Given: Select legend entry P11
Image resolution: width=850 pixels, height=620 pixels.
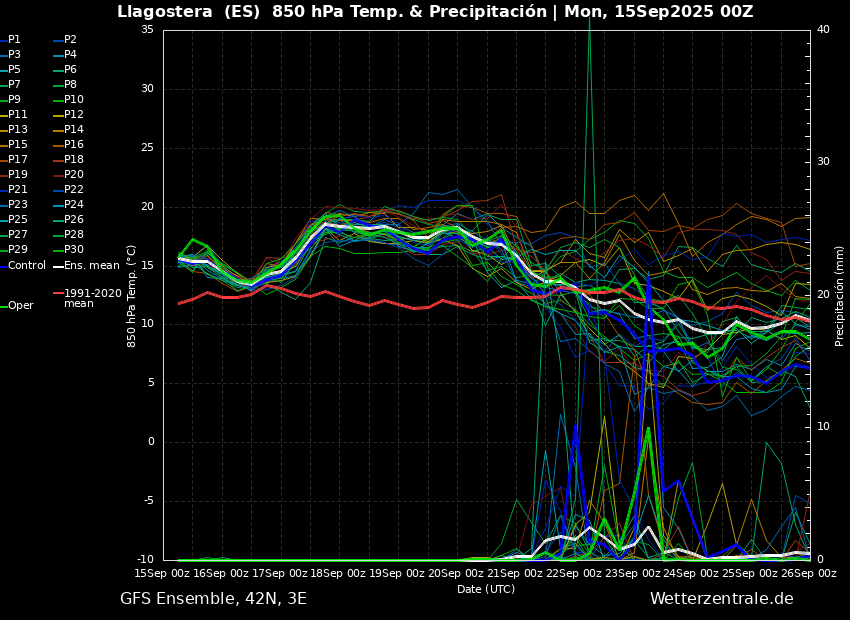Looking at the screenshot, I should [x=18, y=114].
